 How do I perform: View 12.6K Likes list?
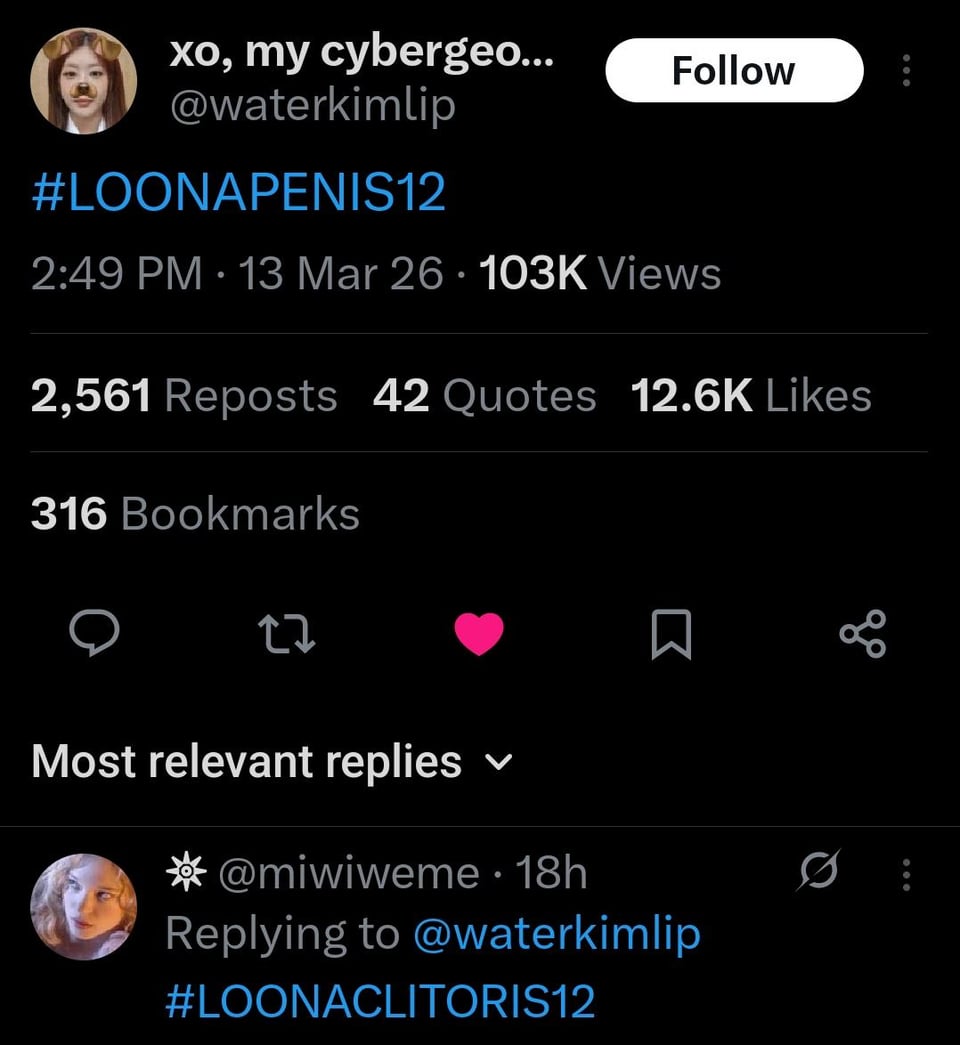pos(751,396)
